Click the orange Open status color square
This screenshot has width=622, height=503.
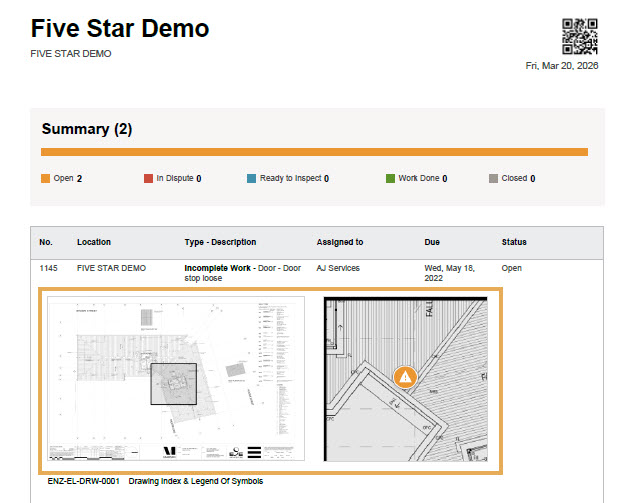coord(45,179)
